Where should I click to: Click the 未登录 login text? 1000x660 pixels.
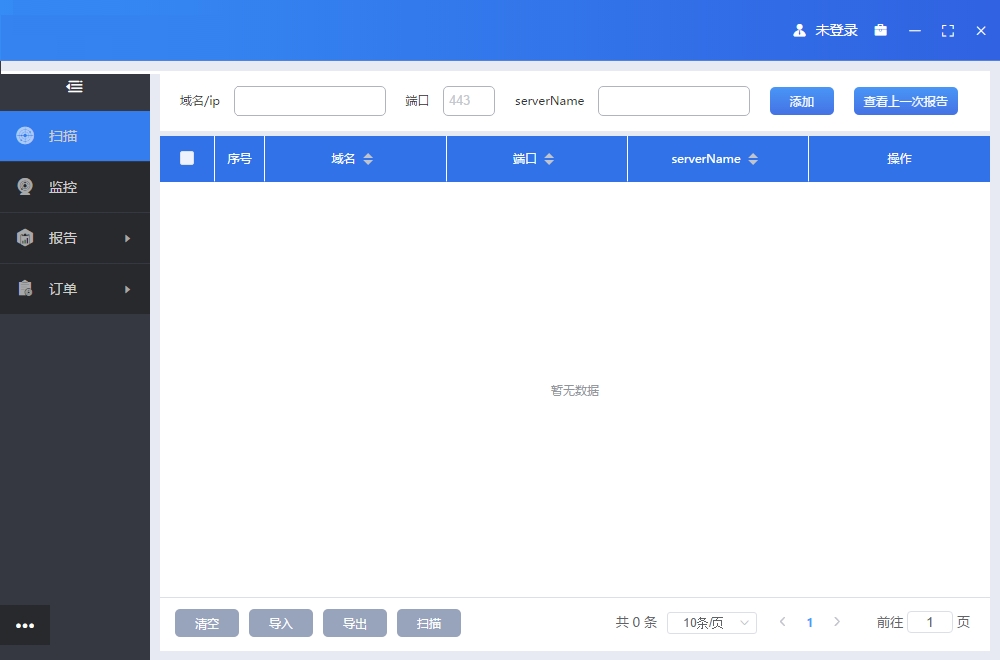836,30
